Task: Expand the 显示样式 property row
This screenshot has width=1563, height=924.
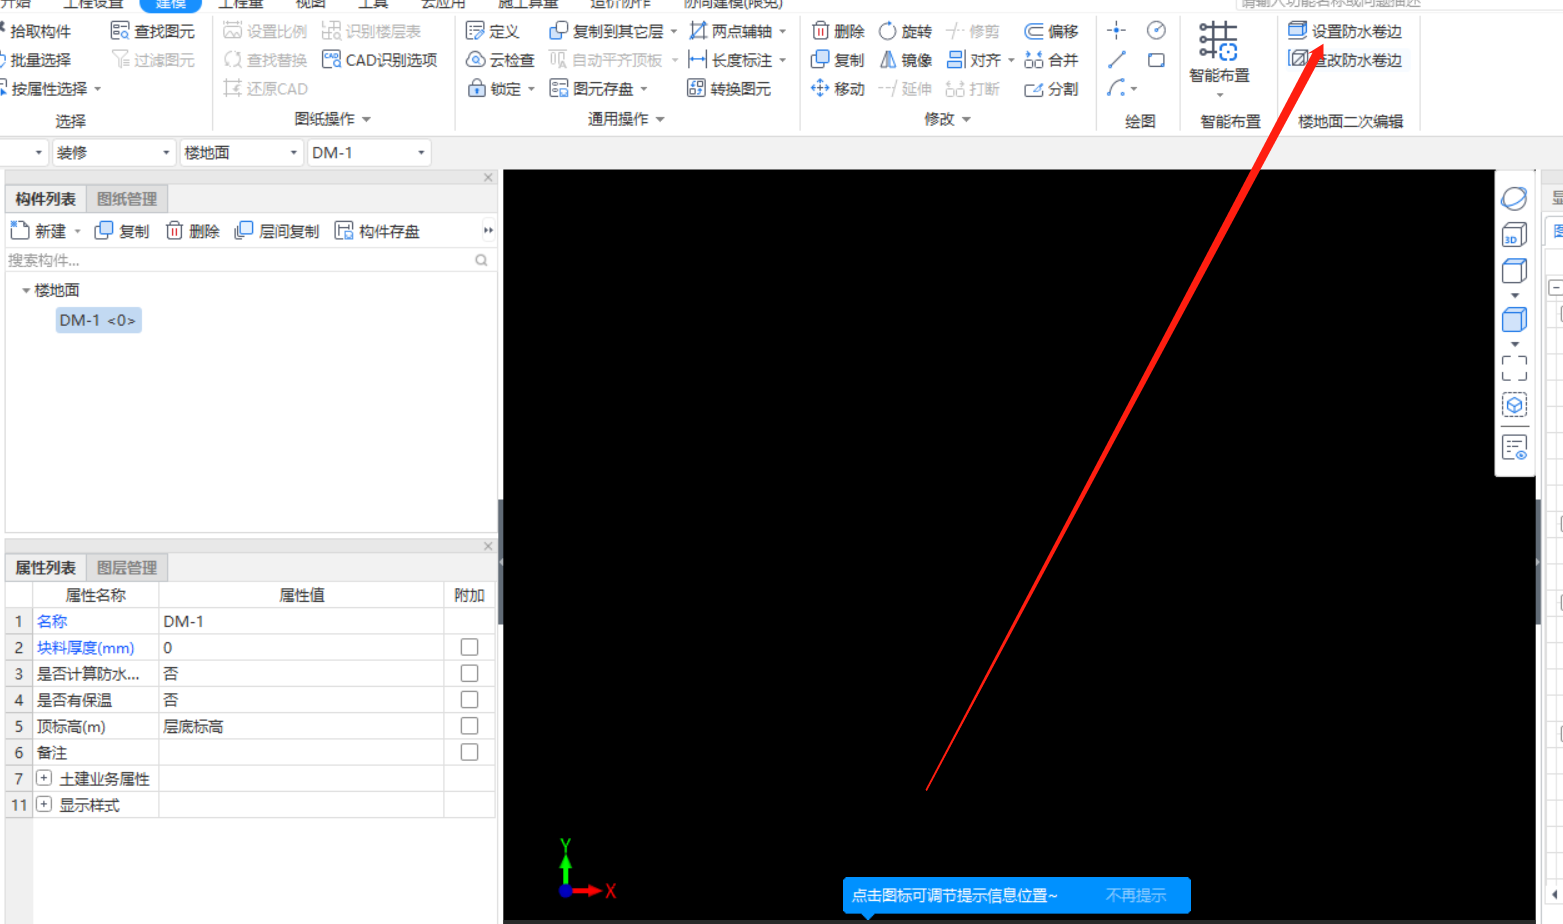Action: tap(44, 804)
